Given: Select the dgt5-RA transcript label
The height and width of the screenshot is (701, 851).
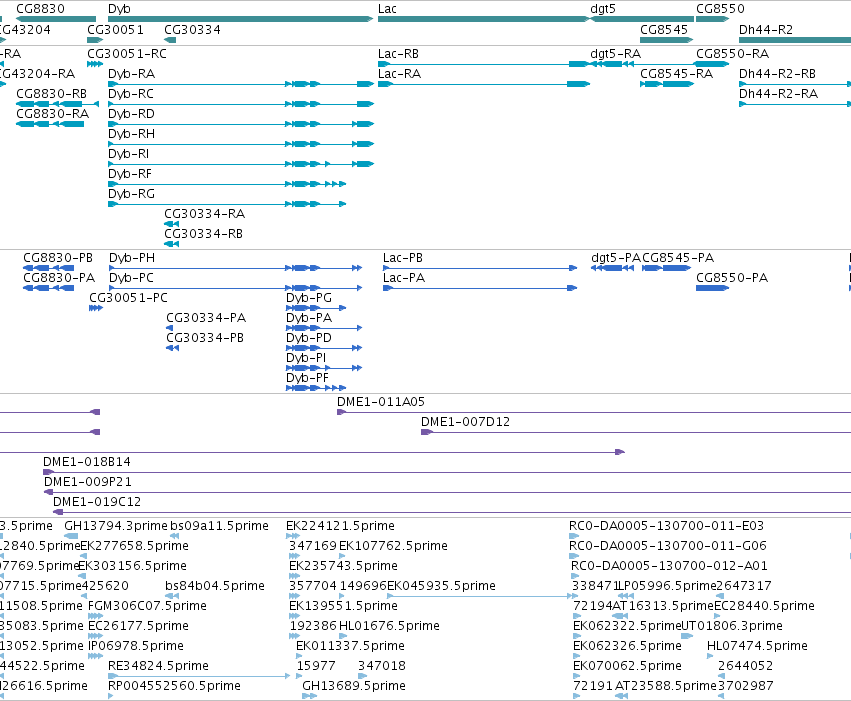Looking at the screenshot, I should (x=615, y=54).
